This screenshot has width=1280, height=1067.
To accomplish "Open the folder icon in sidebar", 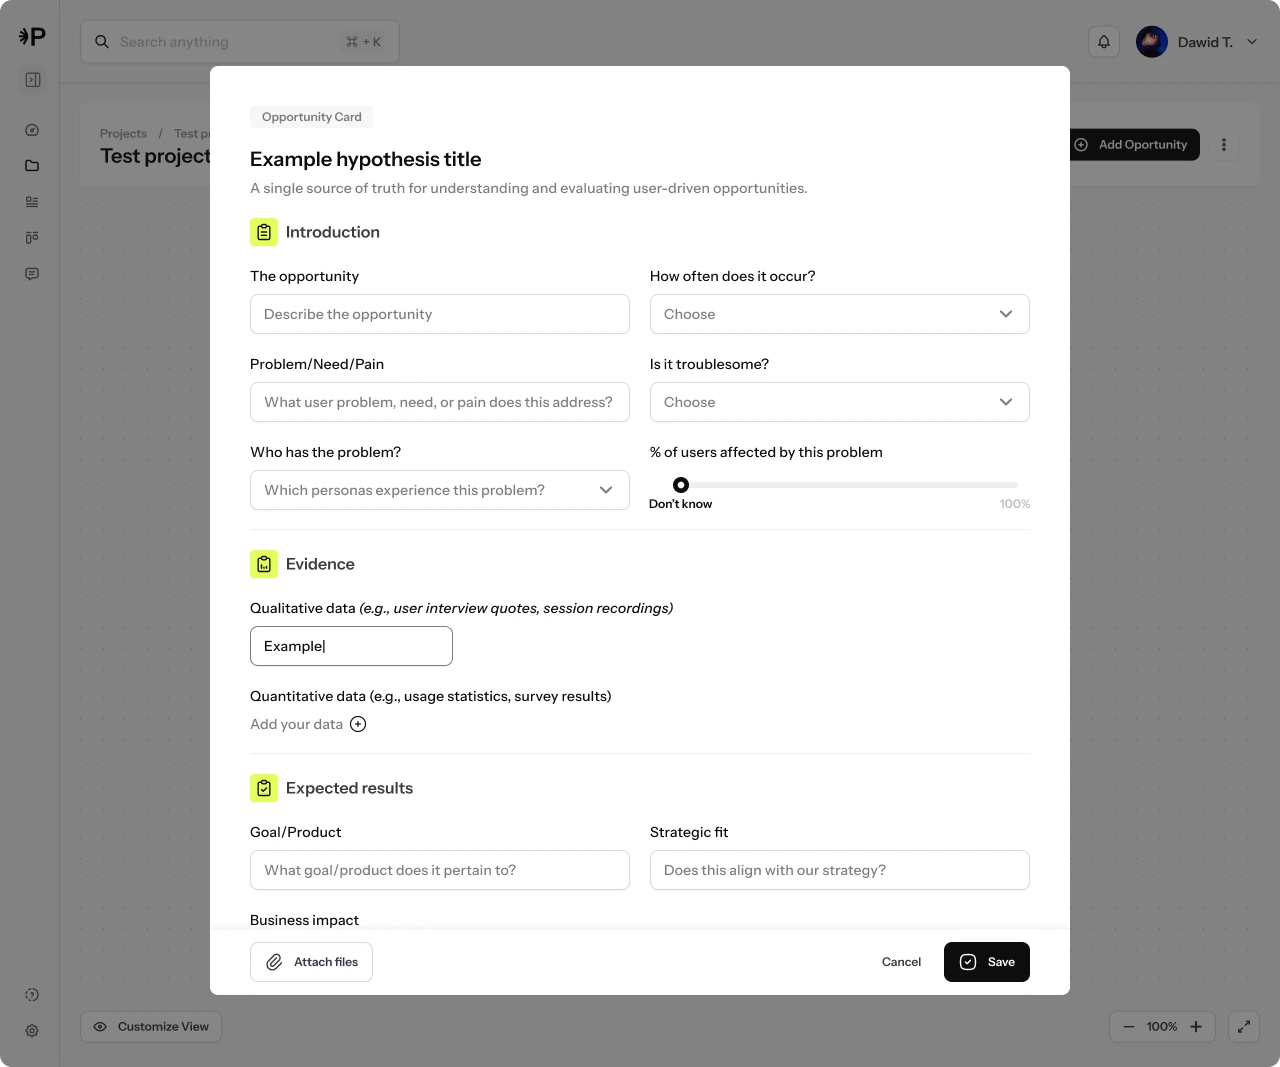I will (32, 166).
